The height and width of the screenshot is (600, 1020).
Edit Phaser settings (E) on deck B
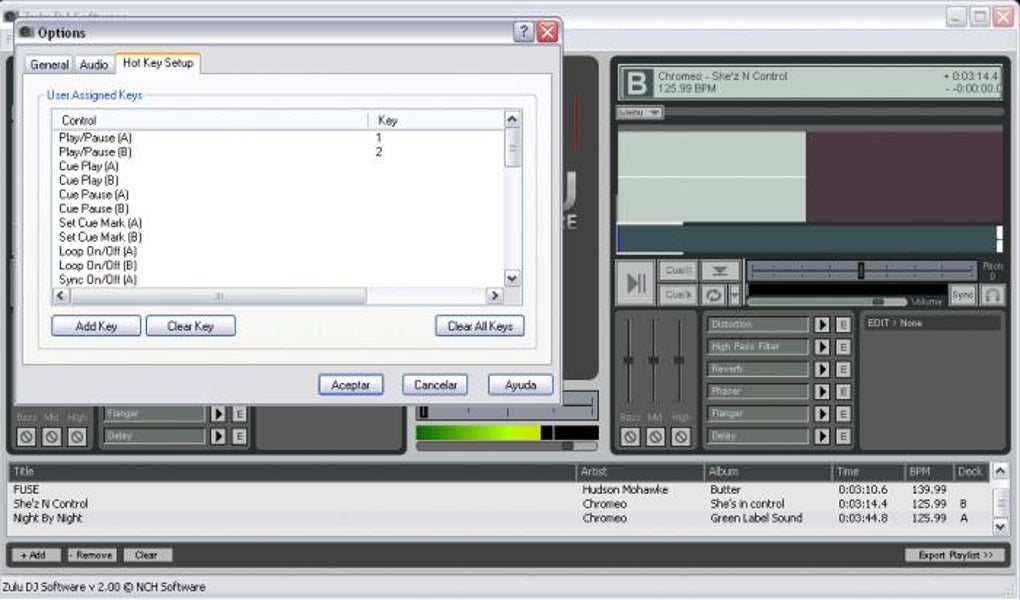[x=843, y=391]
